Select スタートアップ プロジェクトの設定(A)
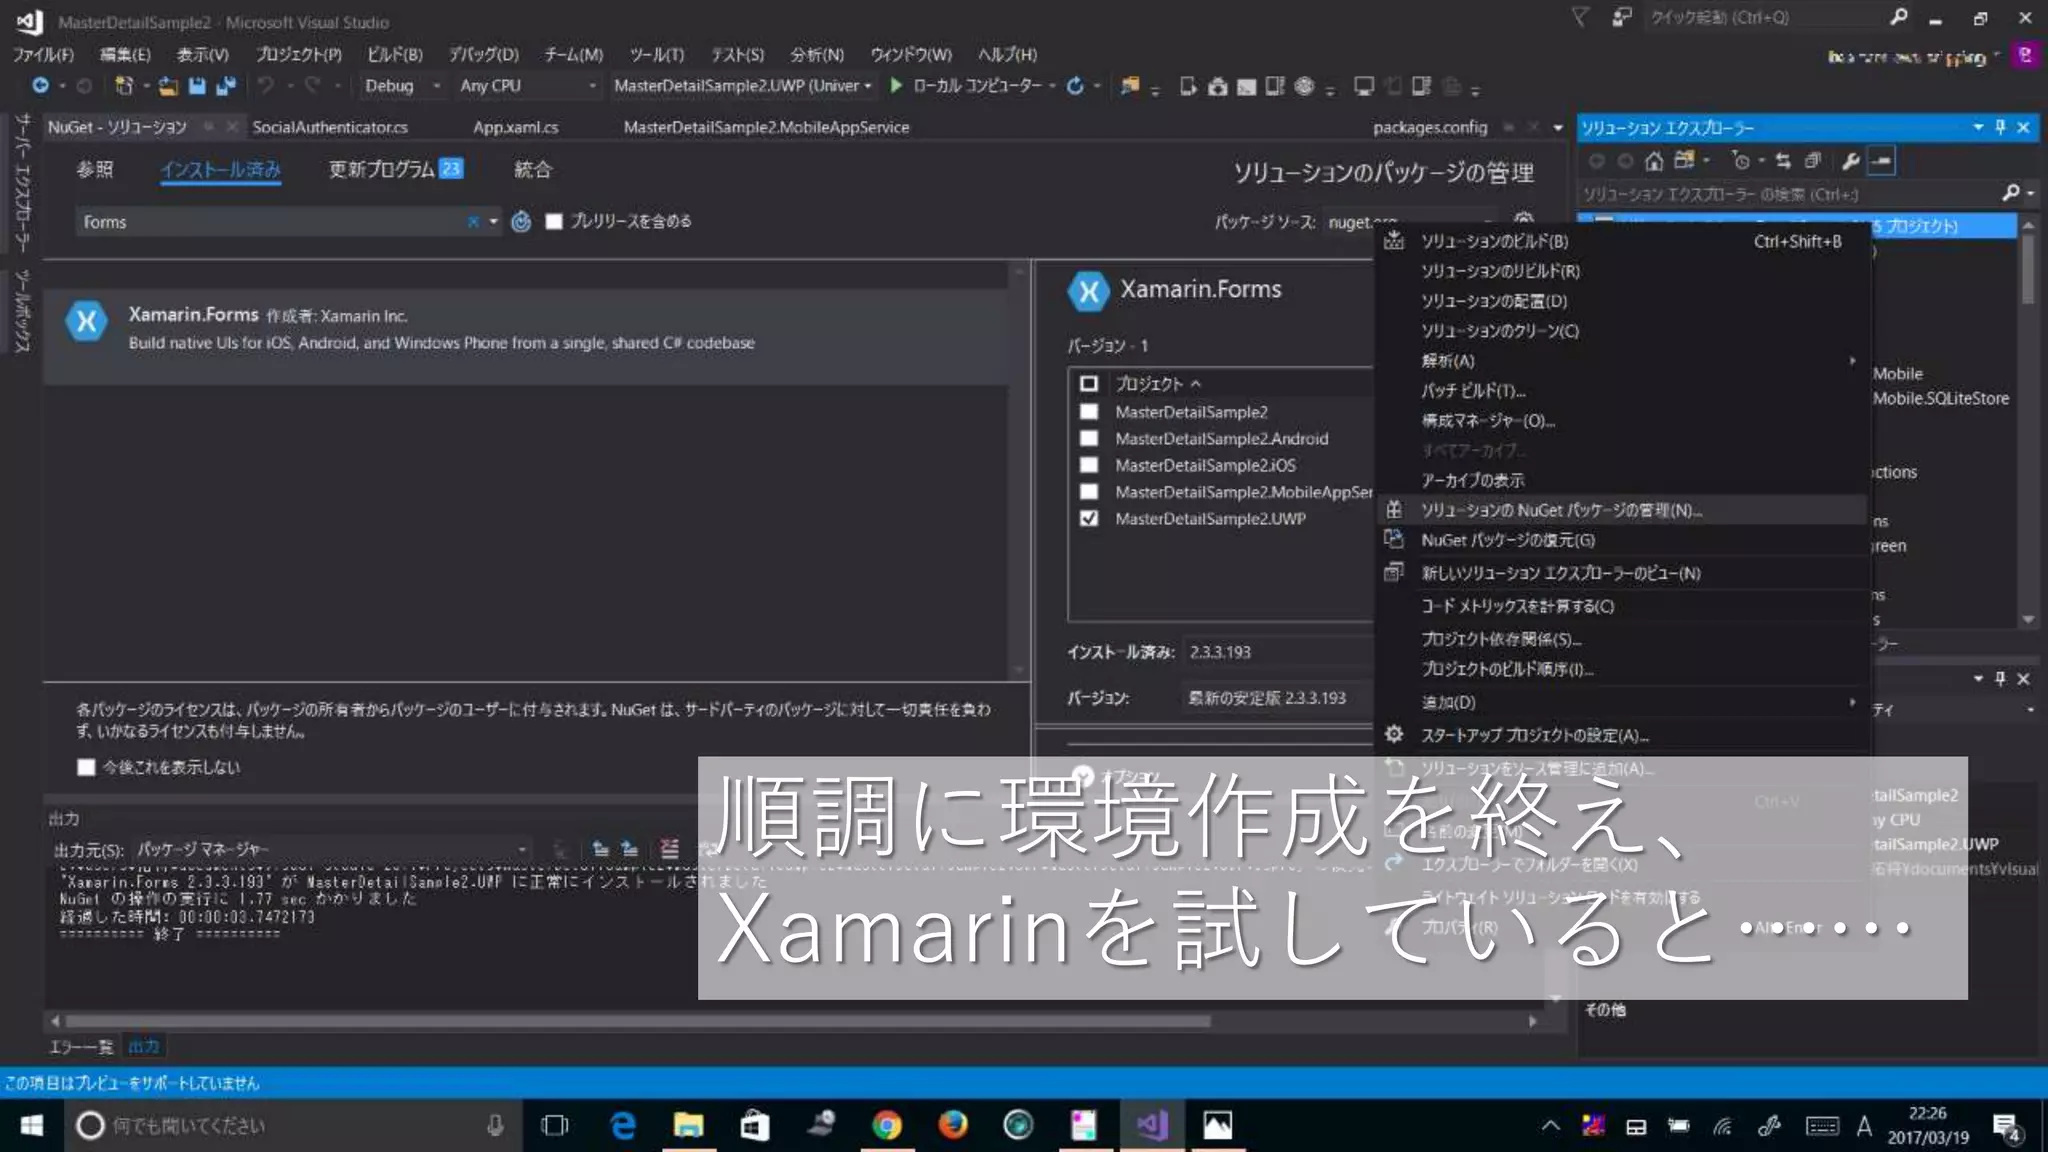This screenshot has width=2048, height=1152. pos(1622,735)
